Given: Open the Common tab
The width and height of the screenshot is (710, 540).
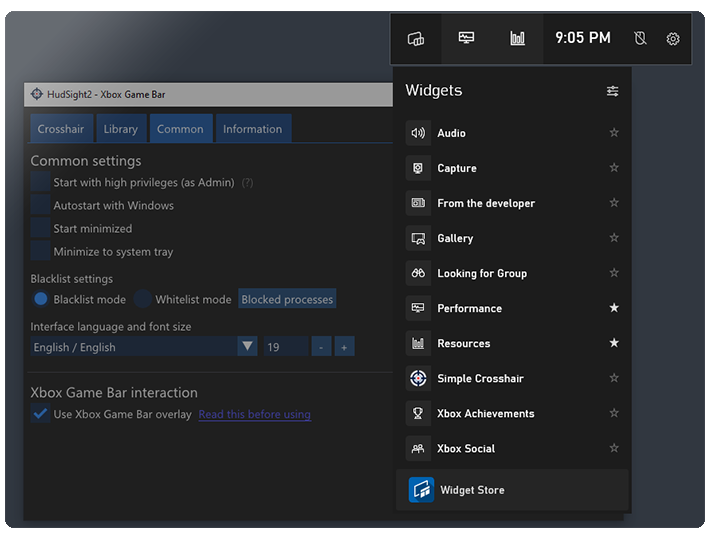Looking at the screenshot, I should (180, 129).
